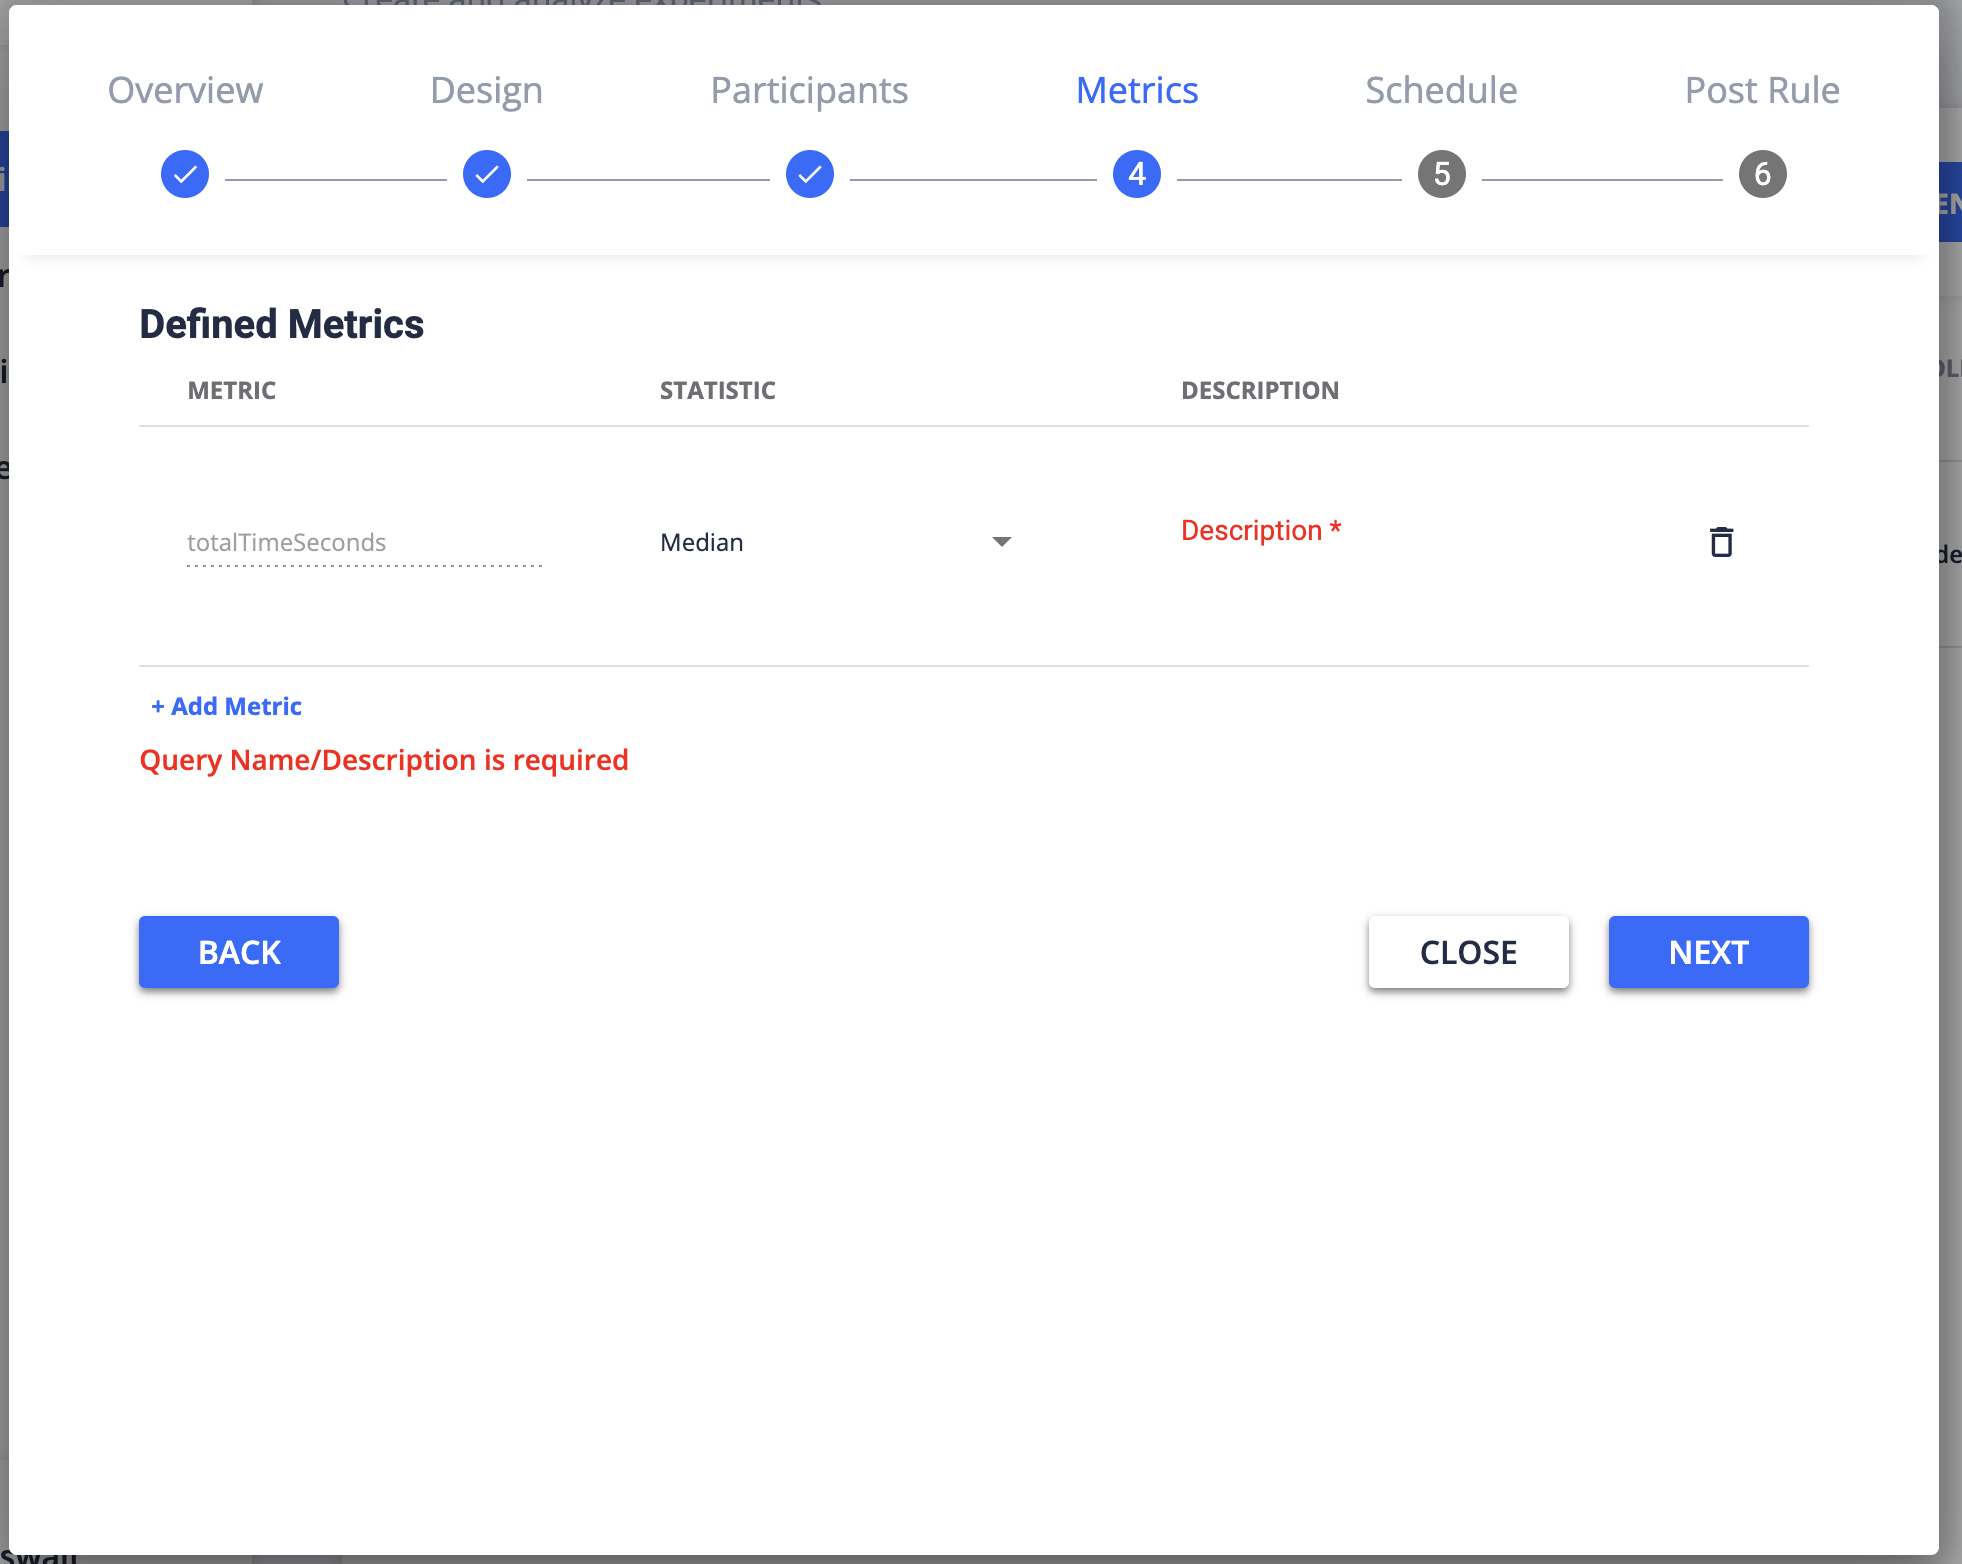The height and width of the screenshot is (1564, 1962).
Task: Click the completed checkmark for Overview step
Action: (184, 174)
